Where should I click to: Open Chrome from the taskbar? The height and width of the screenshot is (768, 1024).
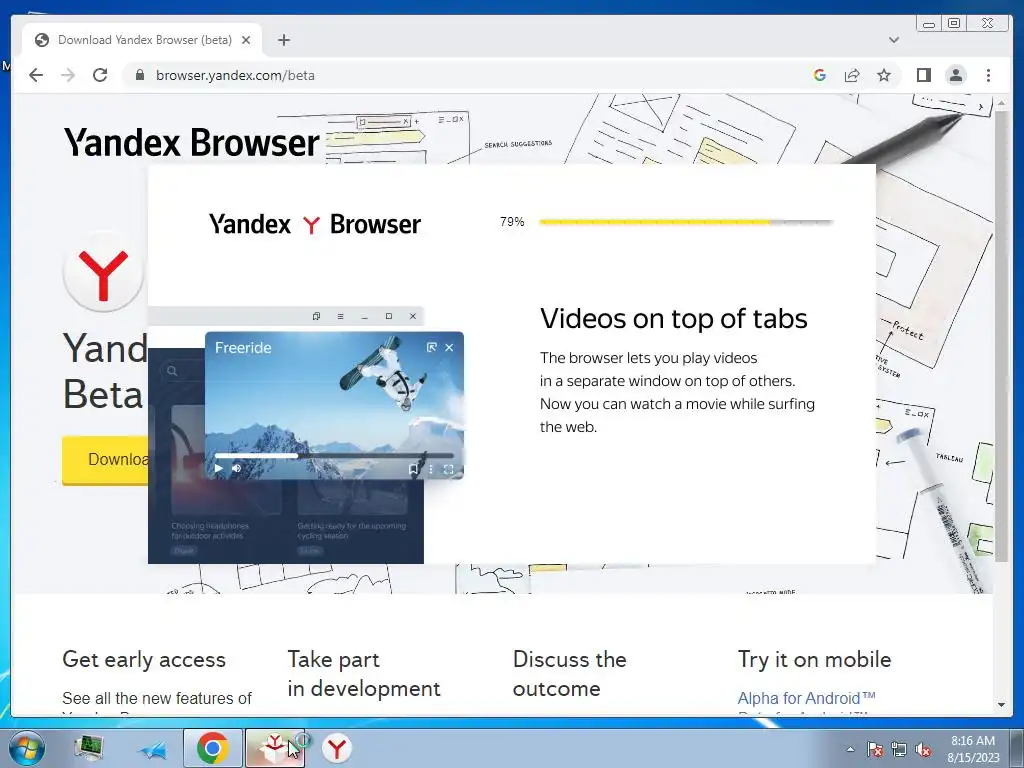[x=212, y=748]
